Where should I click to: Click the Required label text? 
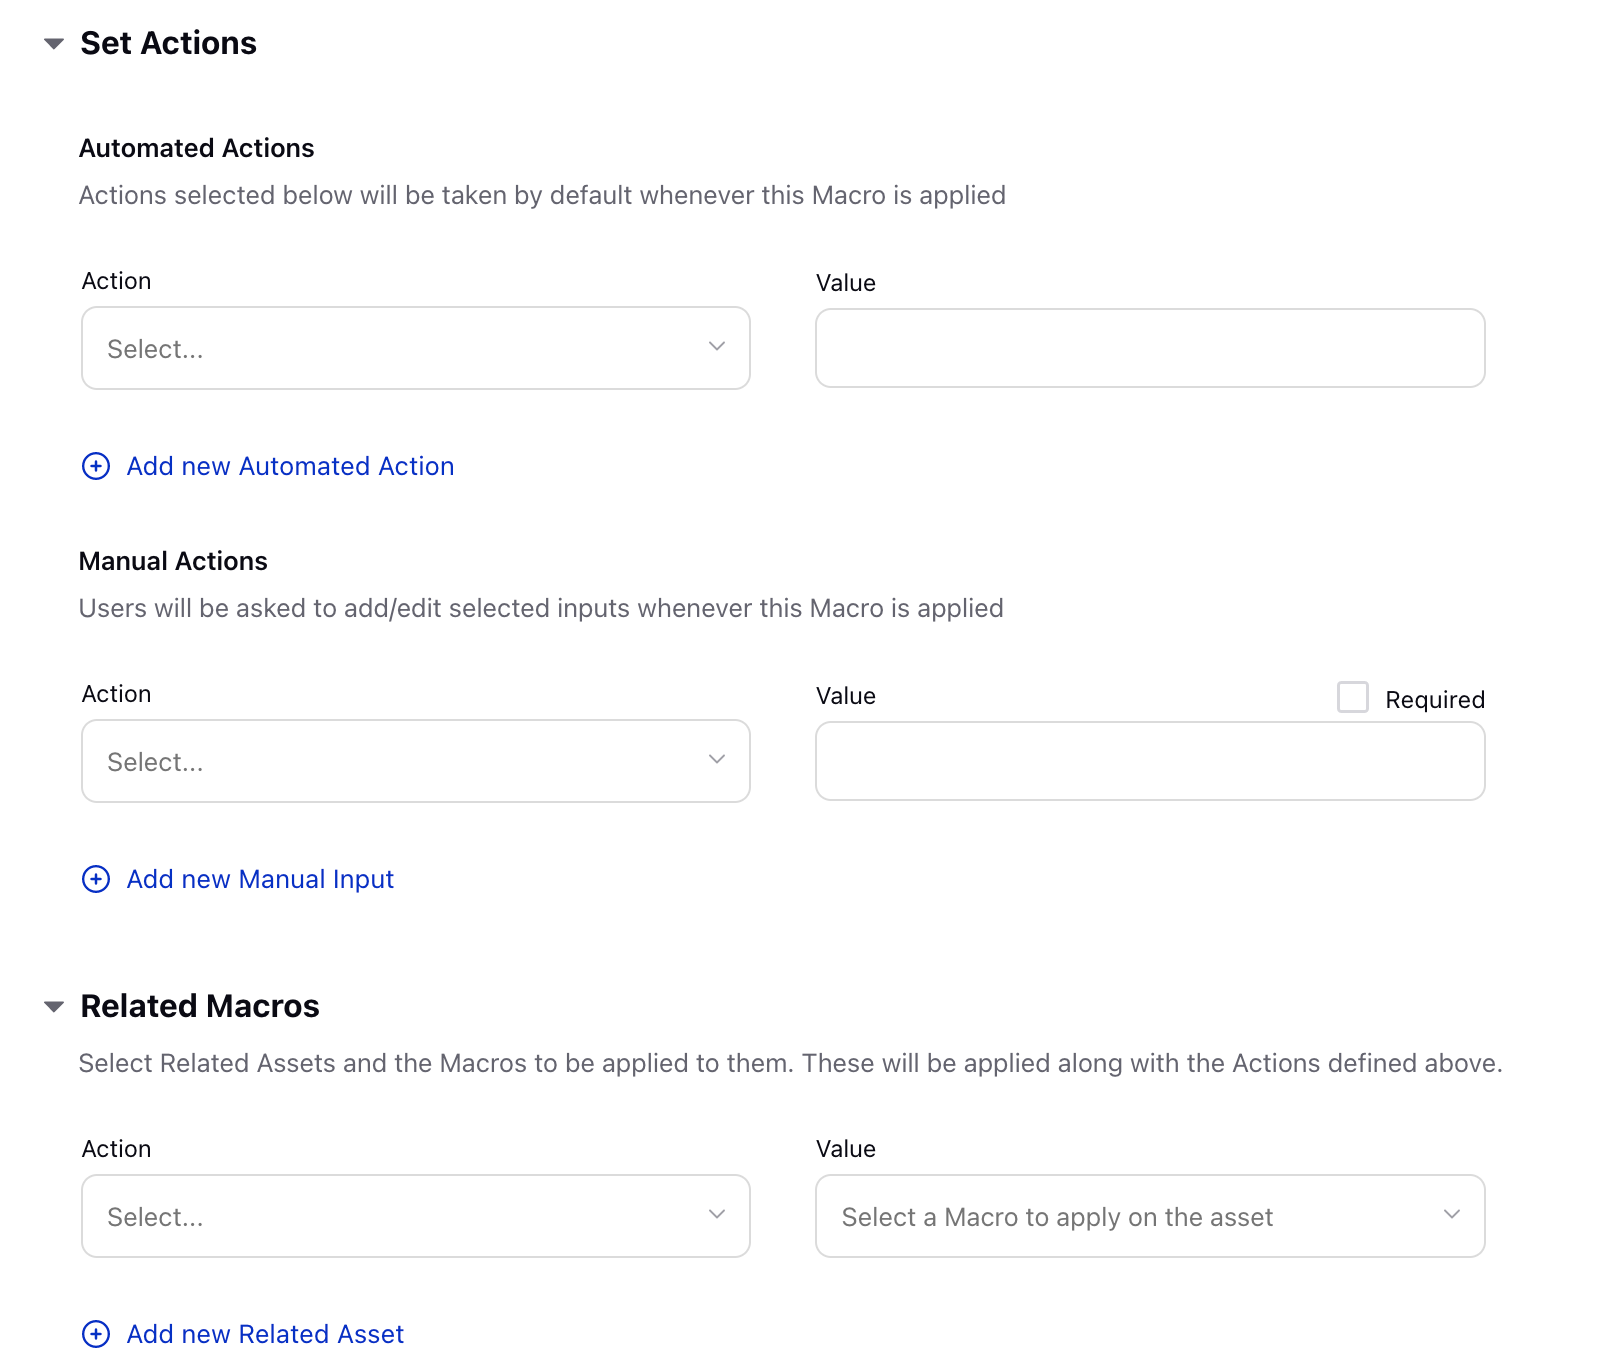[x=1435, y=700]
